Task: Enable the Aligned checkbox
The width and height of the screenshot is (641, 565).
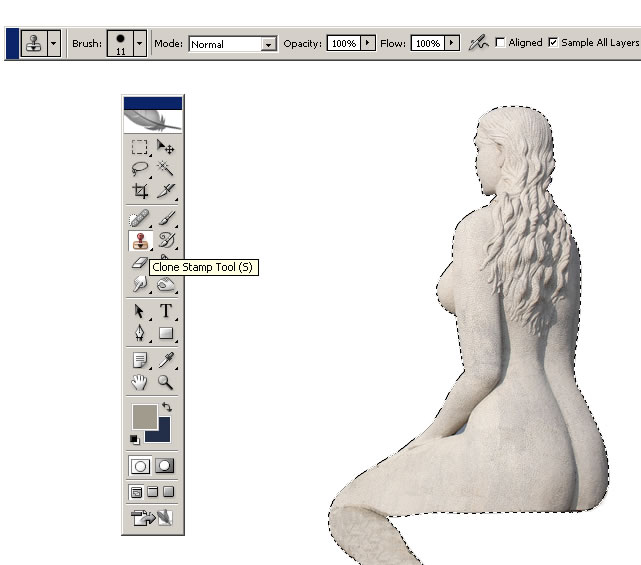Action: pyautogui.click(x=500, y=43)
